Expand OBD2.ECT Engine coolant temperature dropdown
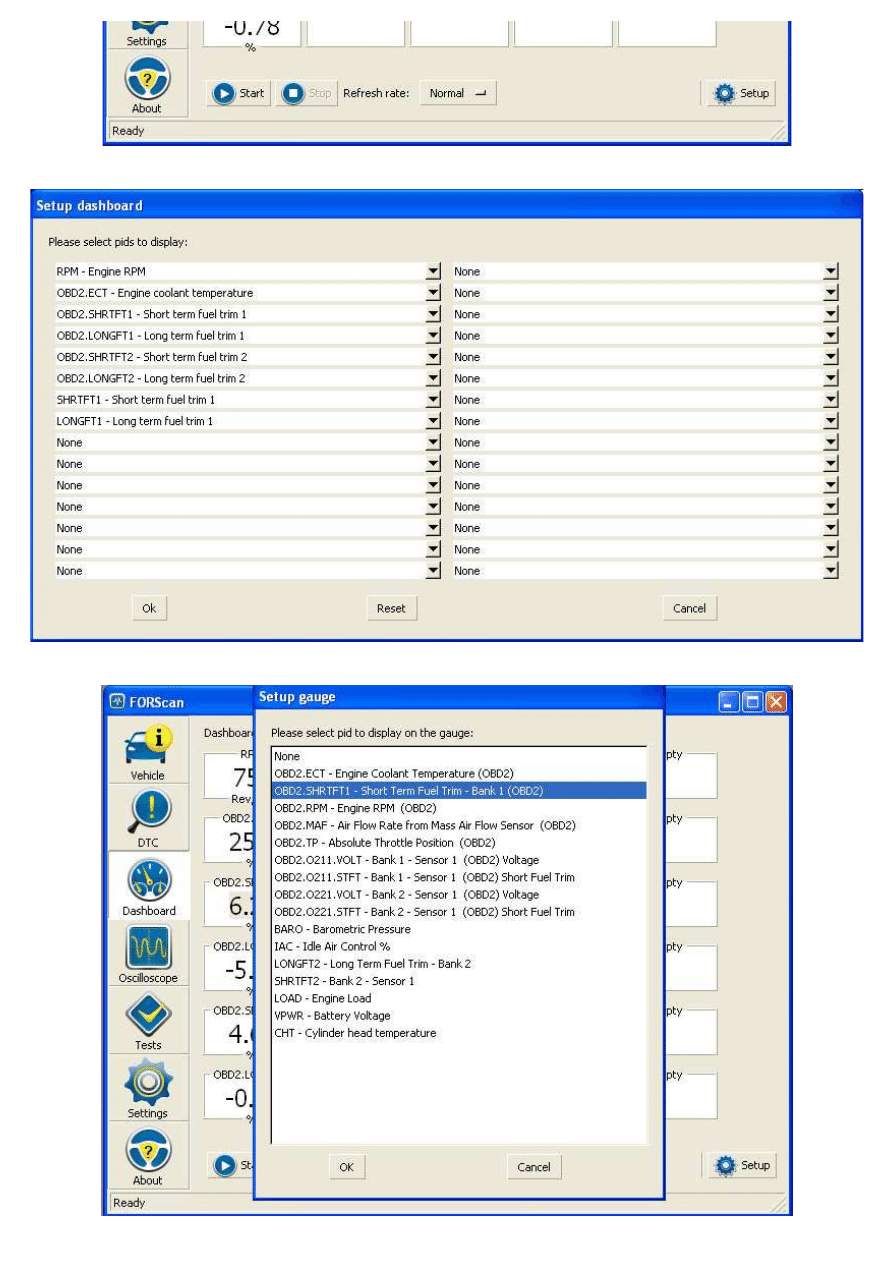Image resolution: width=893 pixels, height=1263 pixels. [433, 293]
